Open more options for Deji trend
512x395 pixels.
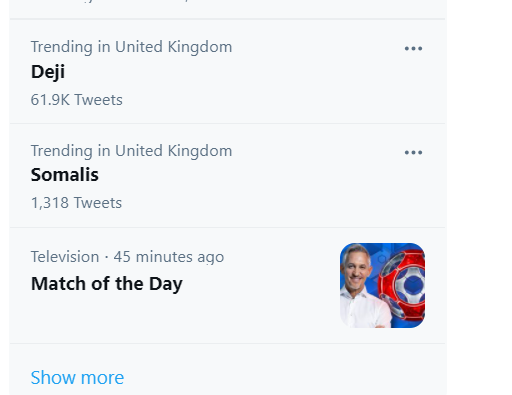[413, 49]
